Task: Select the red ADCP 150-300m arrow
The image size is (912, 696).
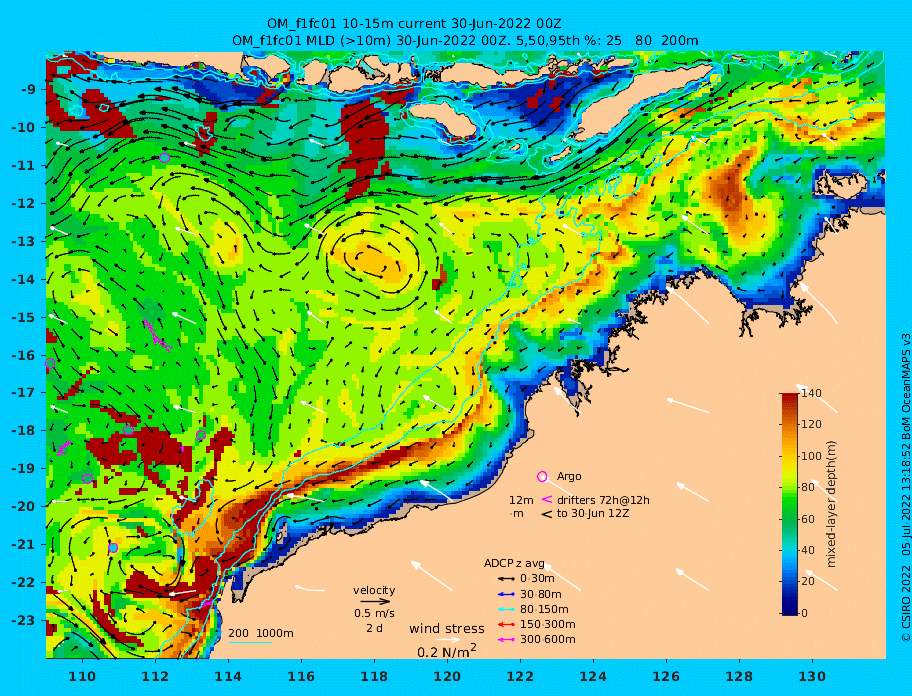Action: (x=506, y=624)
